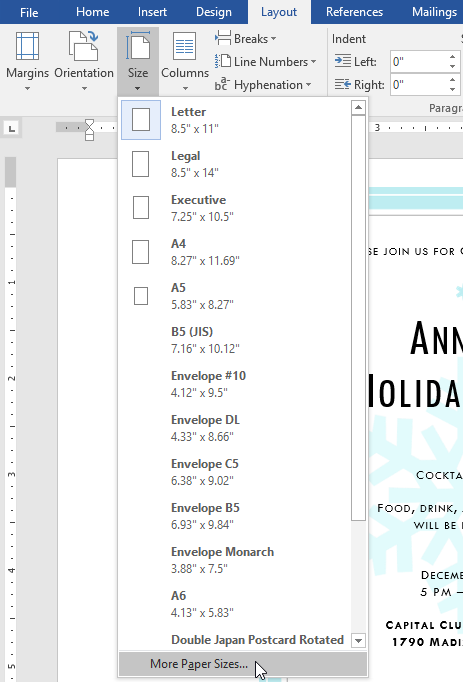Choose A6 paper size

(235, 603)
